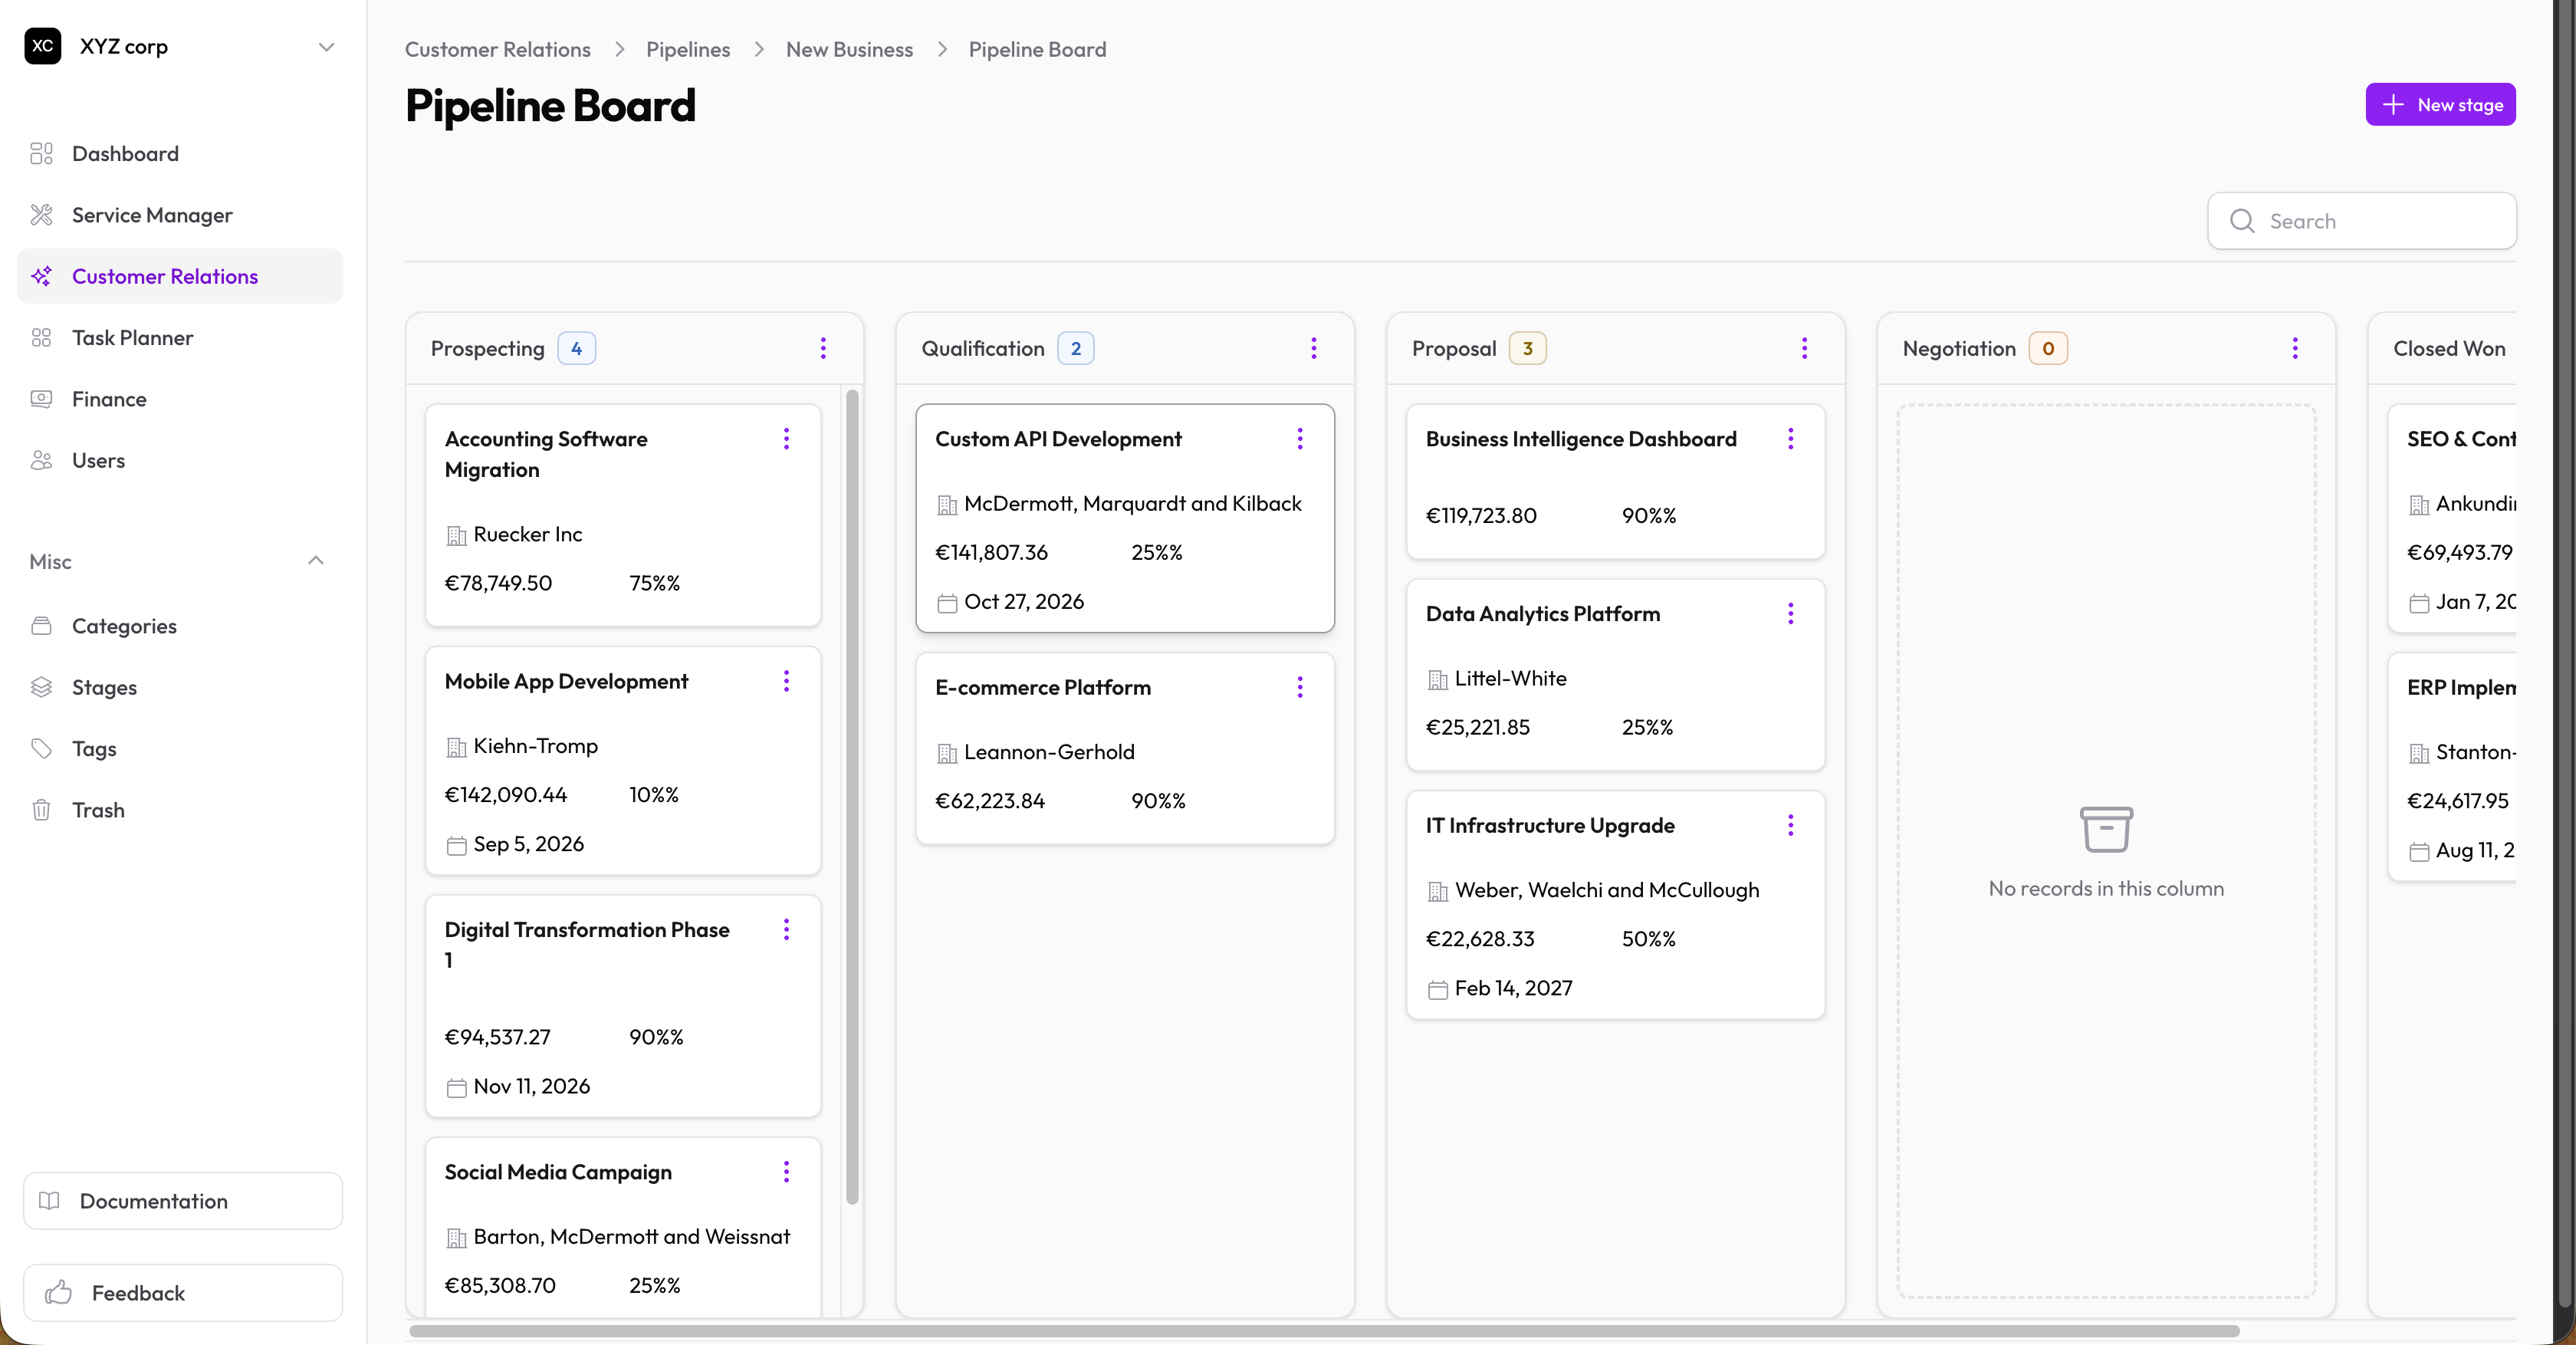Screen dimensions: 2576x1345
Task: Click the Tags icon in sidebar
Action: pyautogui.click(x=41, y=749)
